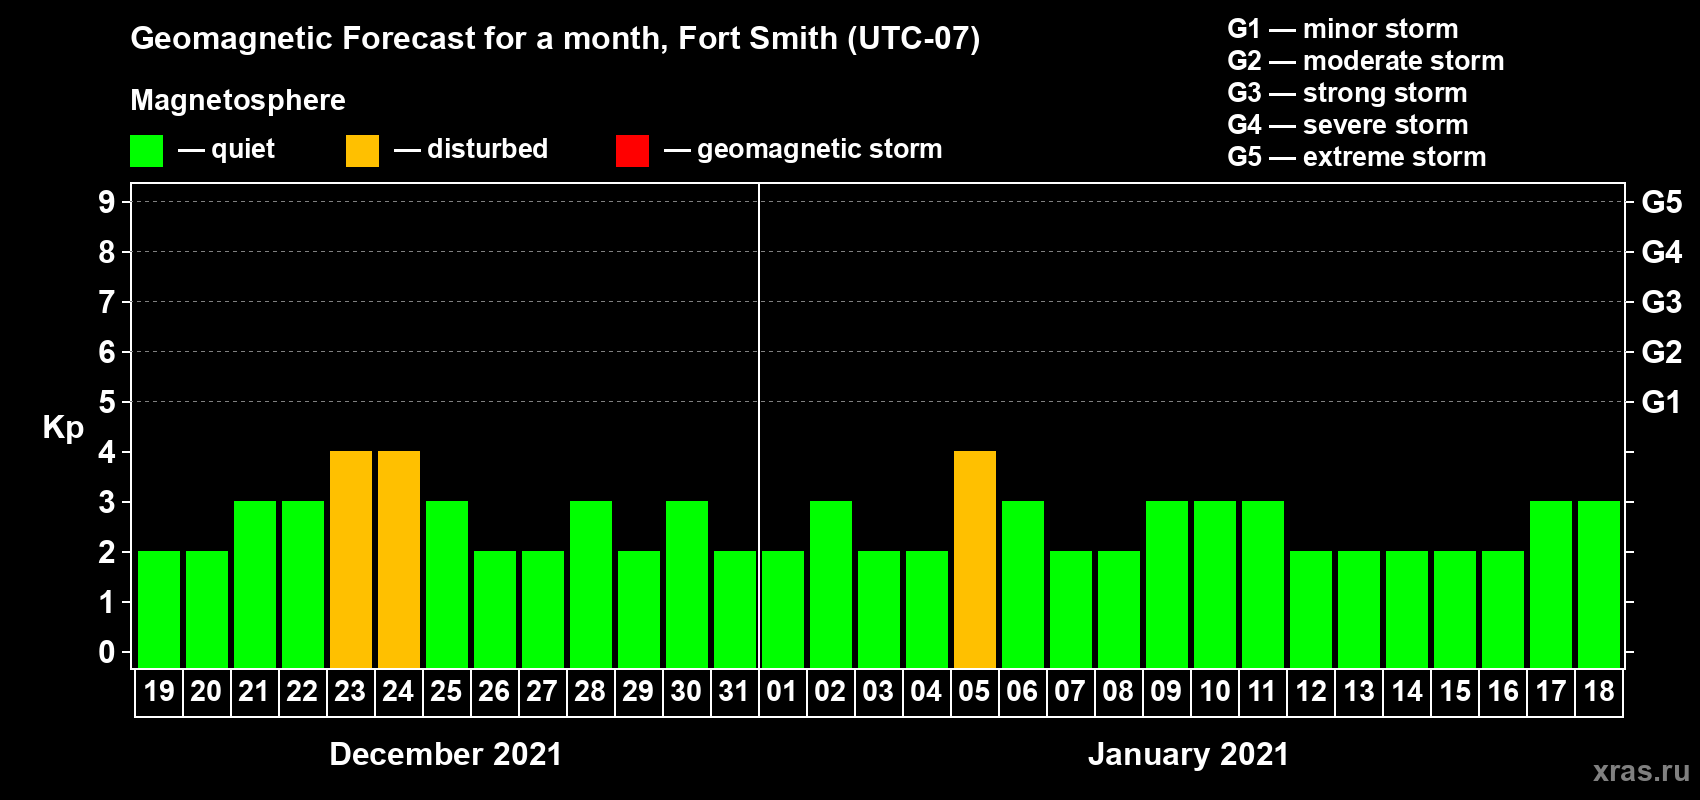The height and width of the screenshot is (800, 1700).
Task: Click 'G1 — minor storm' legend text
Action: tap(1343, 29)
